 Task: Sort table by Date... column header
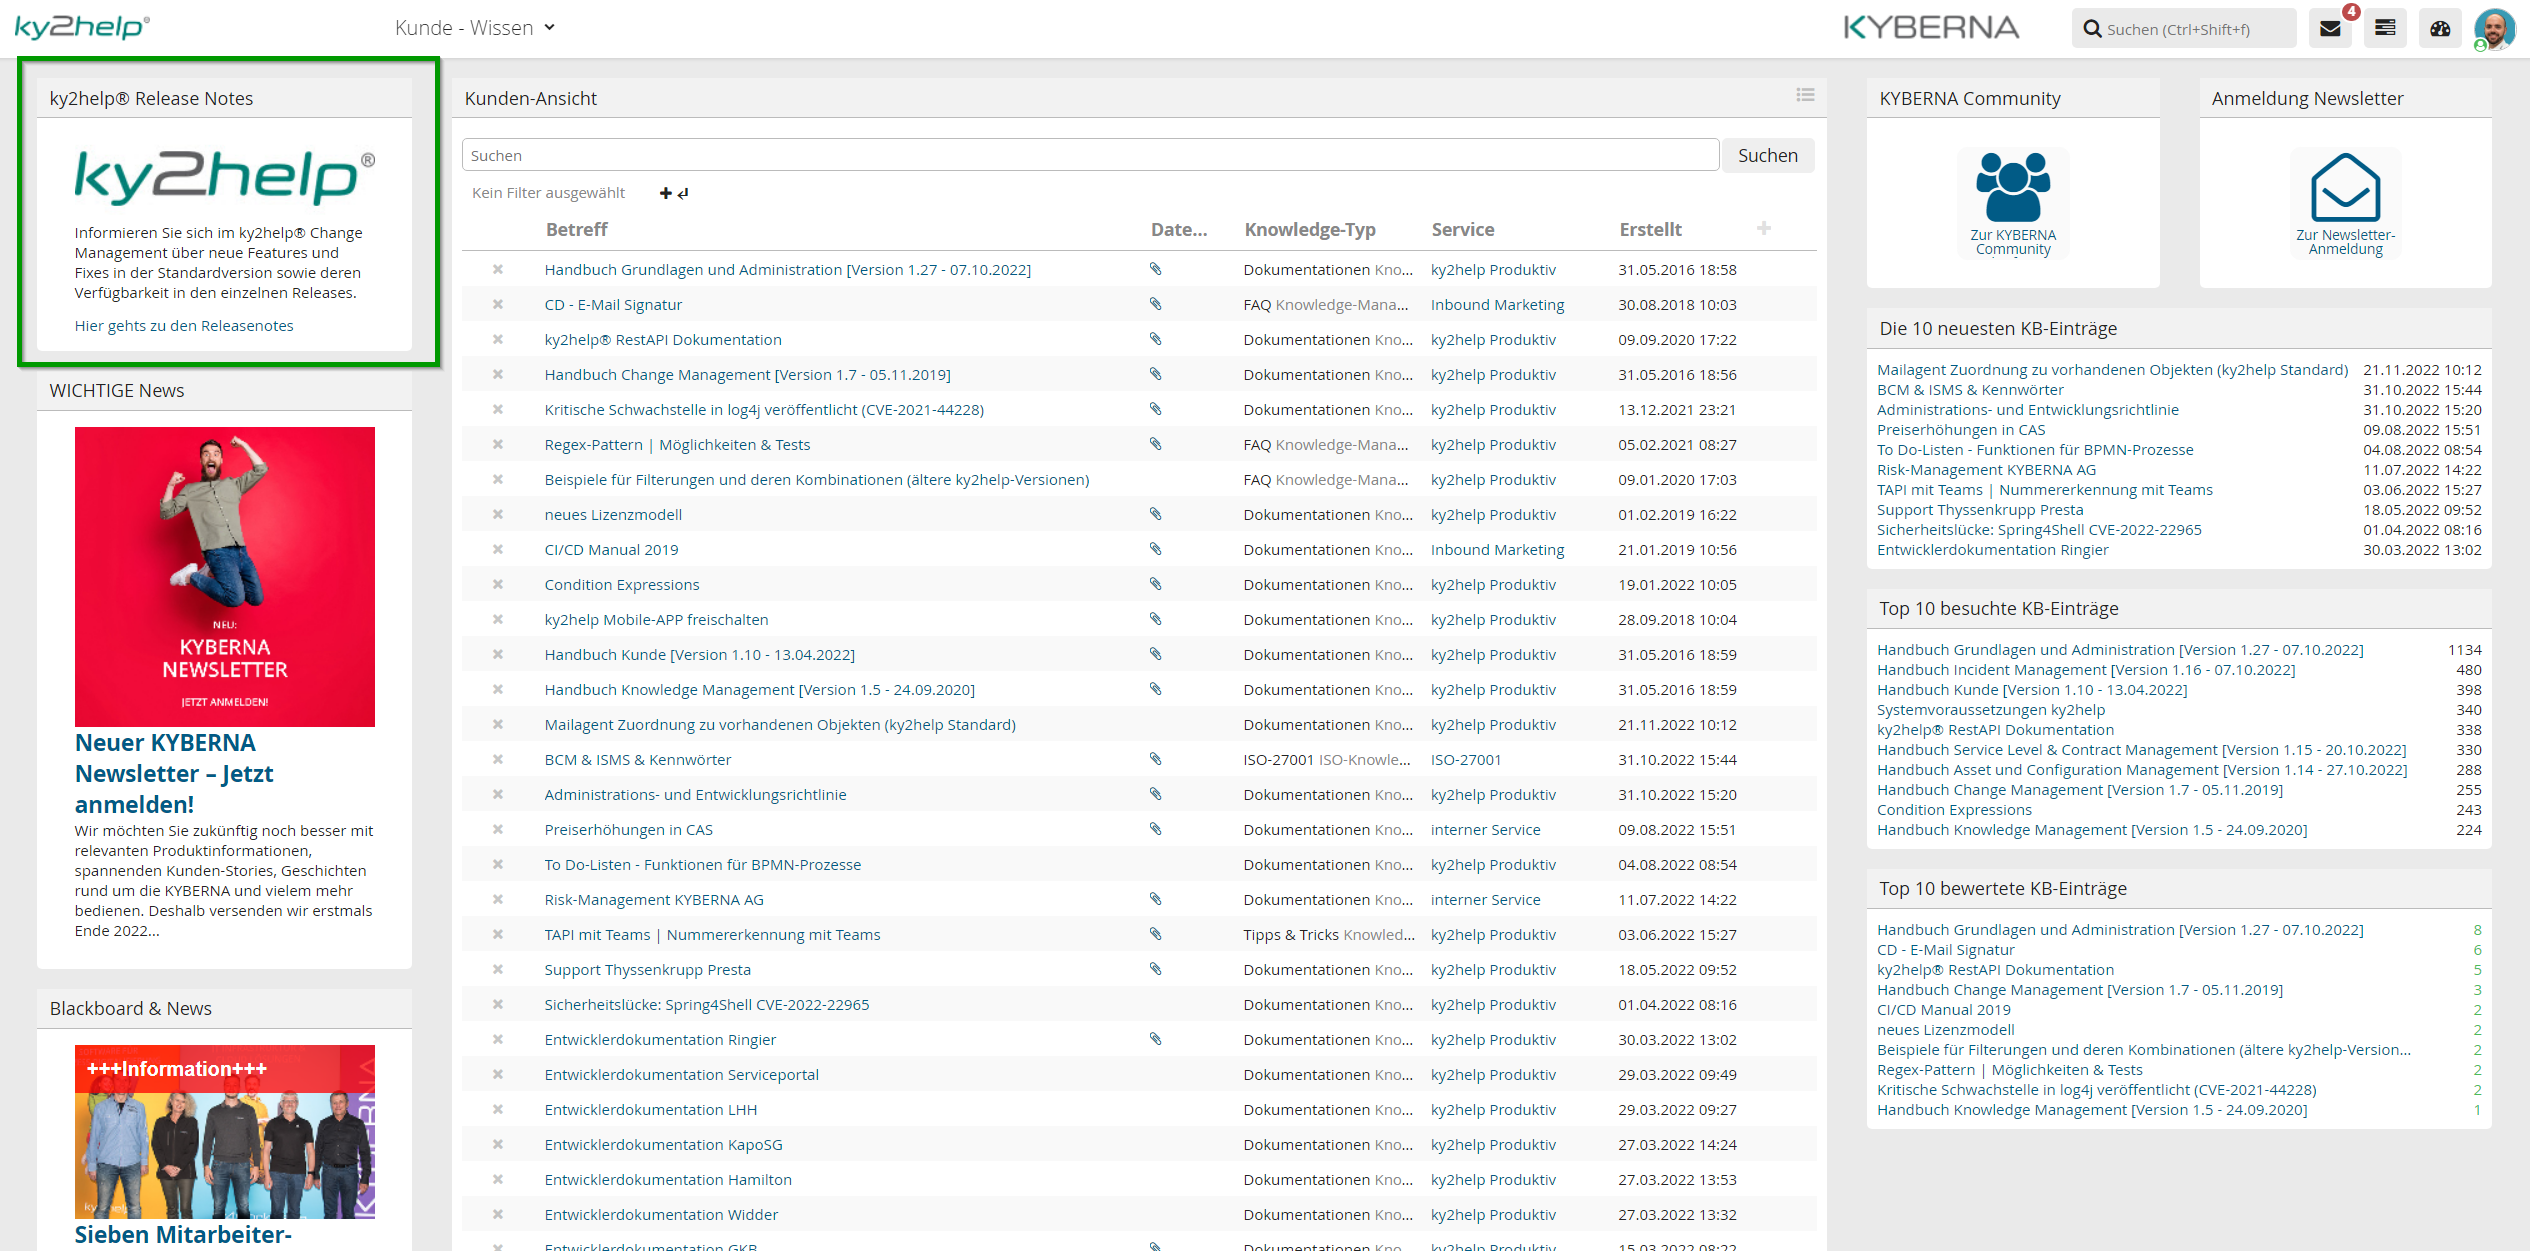(1179, 229)
